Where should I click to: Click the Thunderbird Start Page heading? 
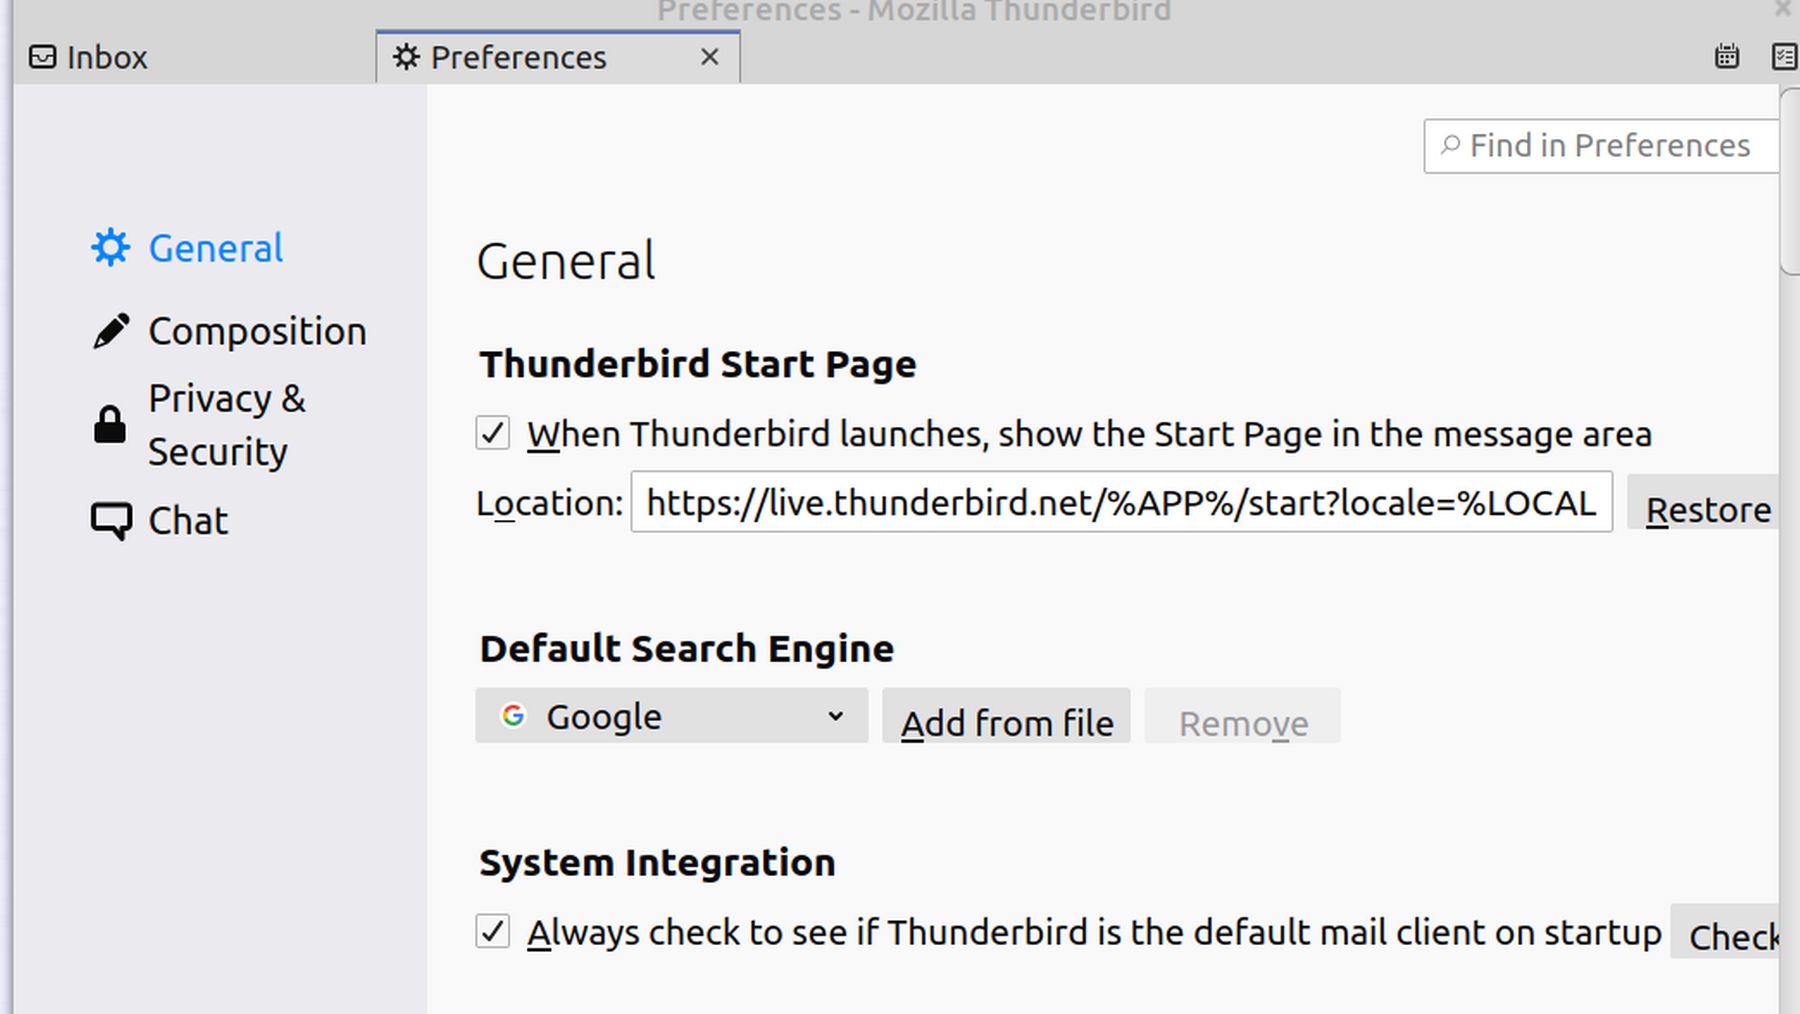pyautogui.click(x=697, y=364)
